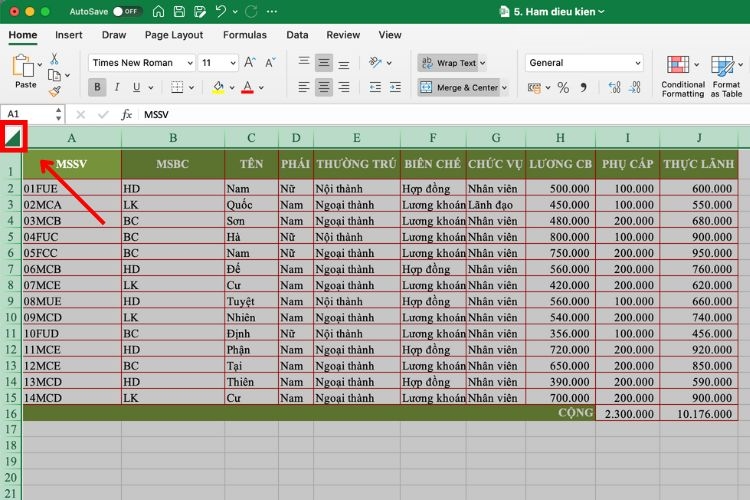Click Merge & Center button
The height and width of the screenshot is (500, 750).
tap(459, 88)
